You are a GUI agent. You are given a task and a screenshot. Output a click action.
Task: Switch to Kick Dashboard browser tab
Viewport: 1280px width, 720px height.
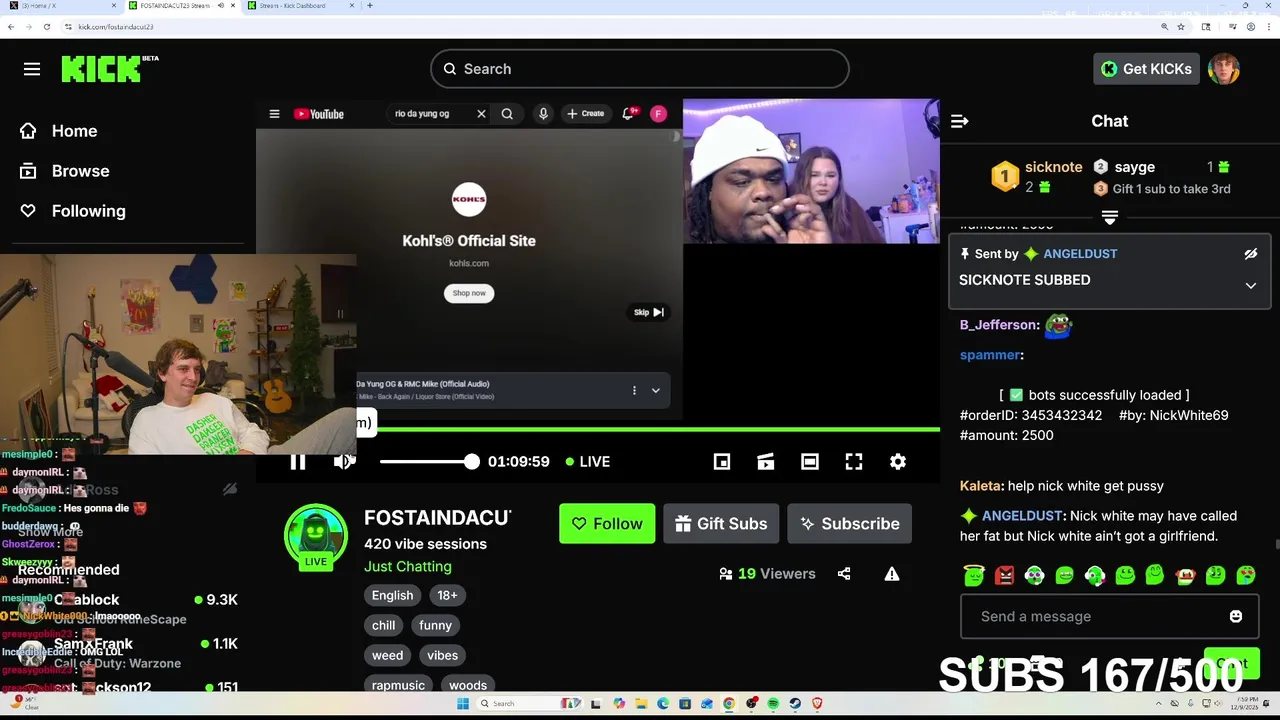point(300,6)
